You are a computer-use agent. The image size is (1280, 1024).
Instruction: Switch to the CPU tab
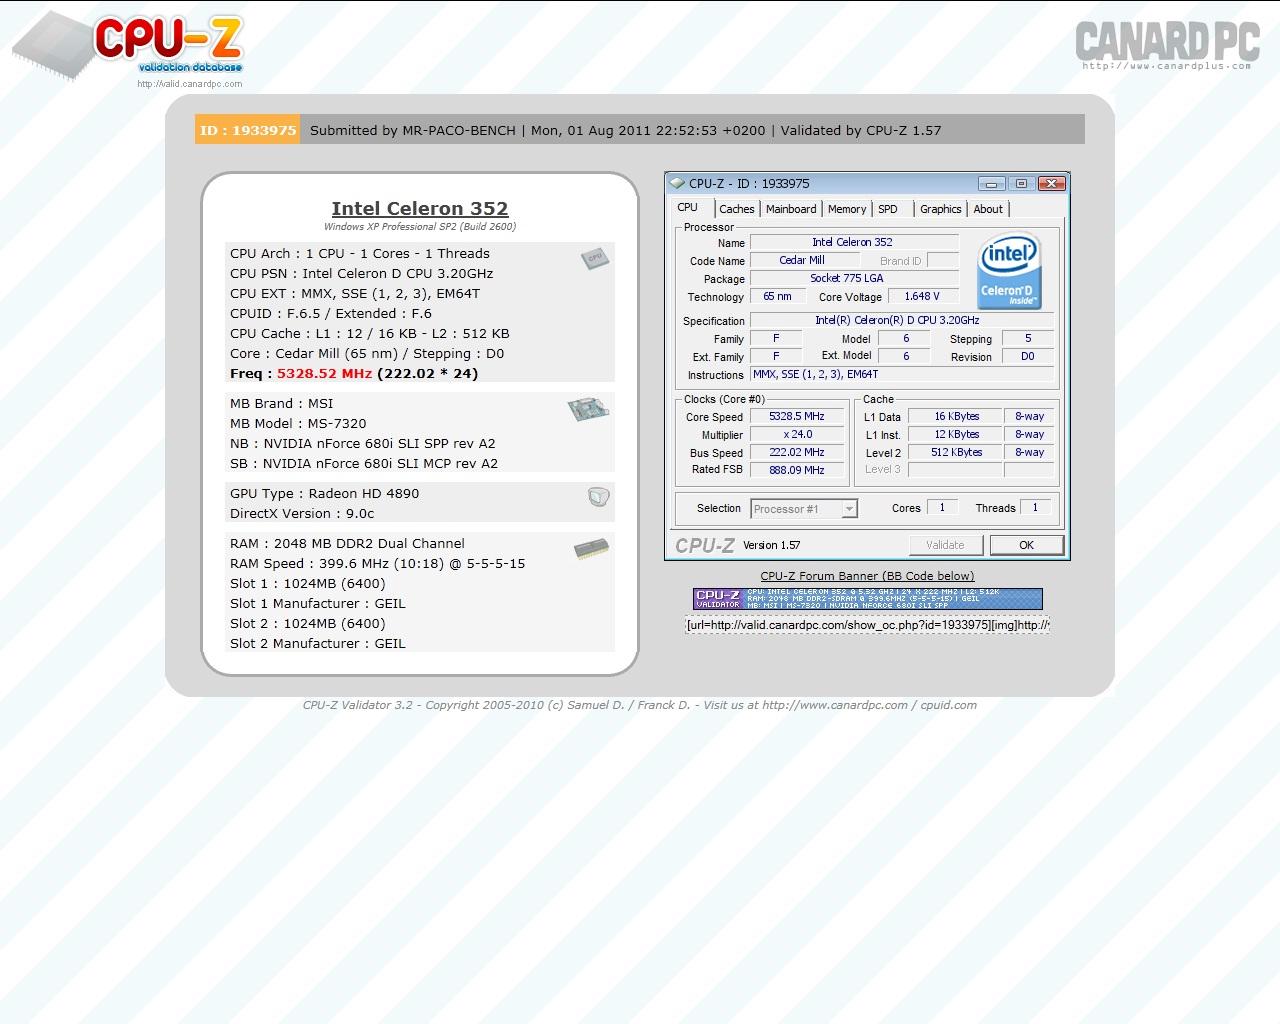click(x=688, y=208)
